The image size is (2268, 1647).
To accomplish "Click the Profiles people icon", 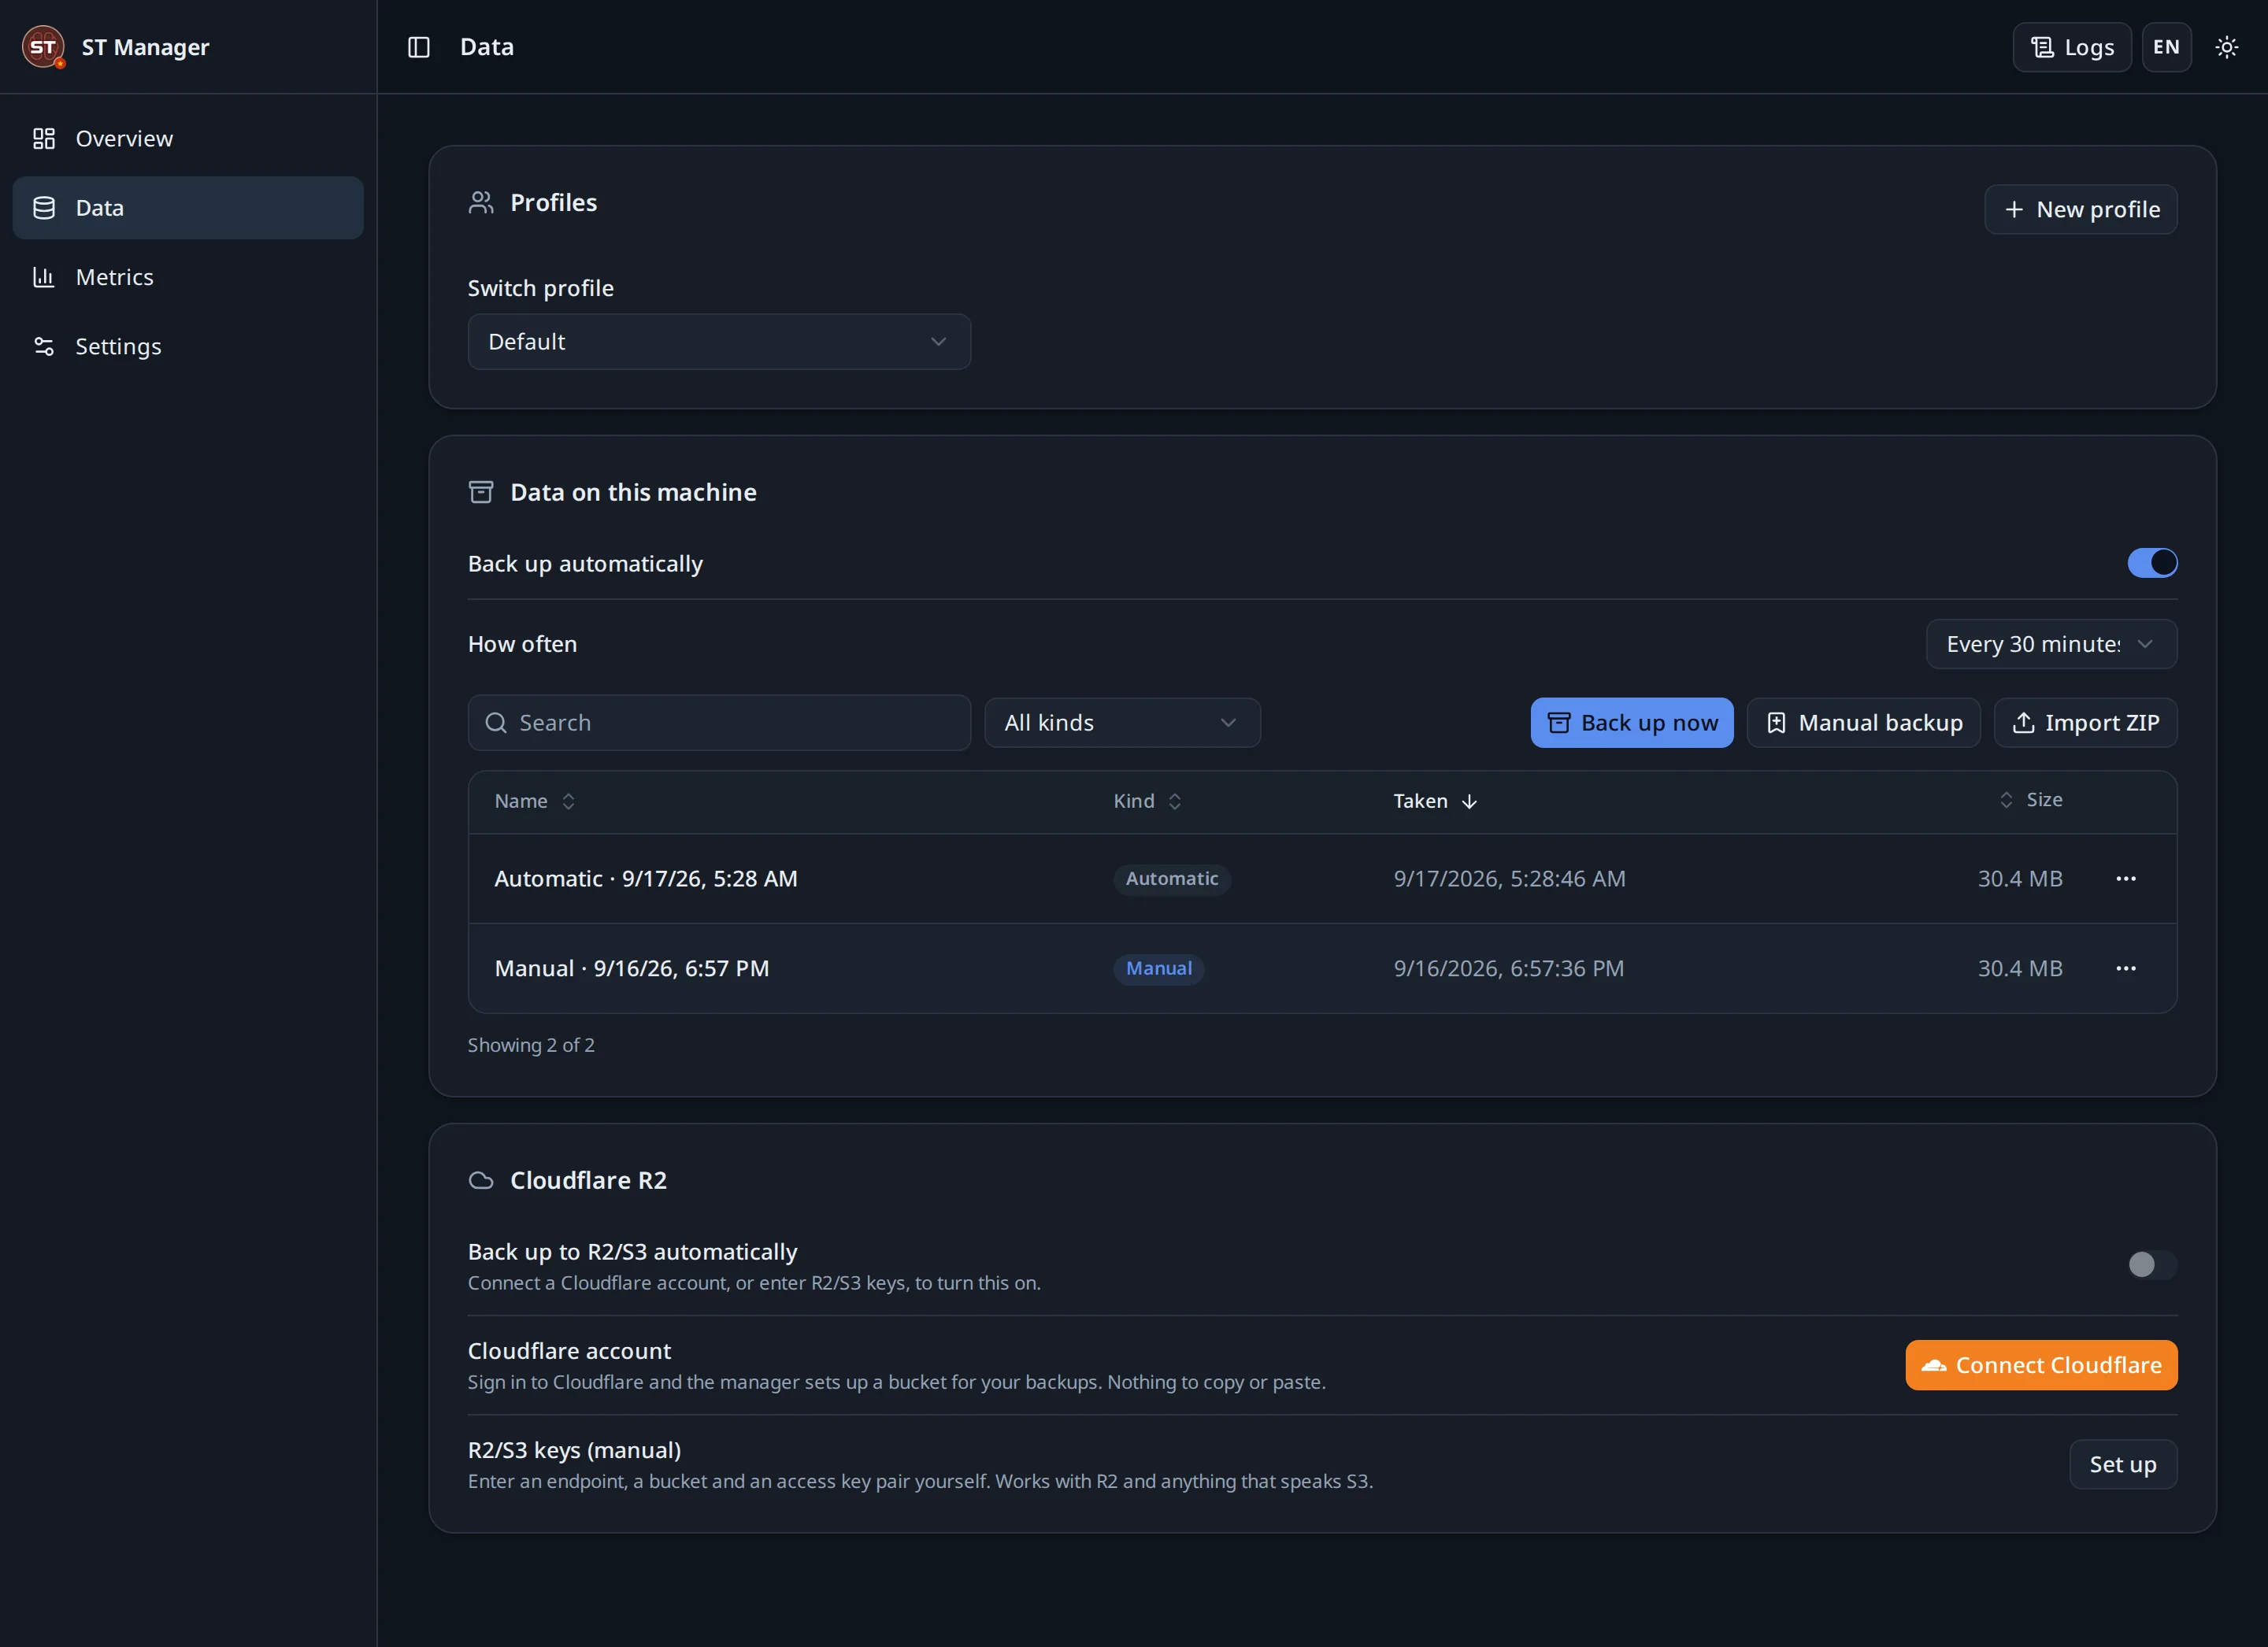I will (x=481, y=203).
